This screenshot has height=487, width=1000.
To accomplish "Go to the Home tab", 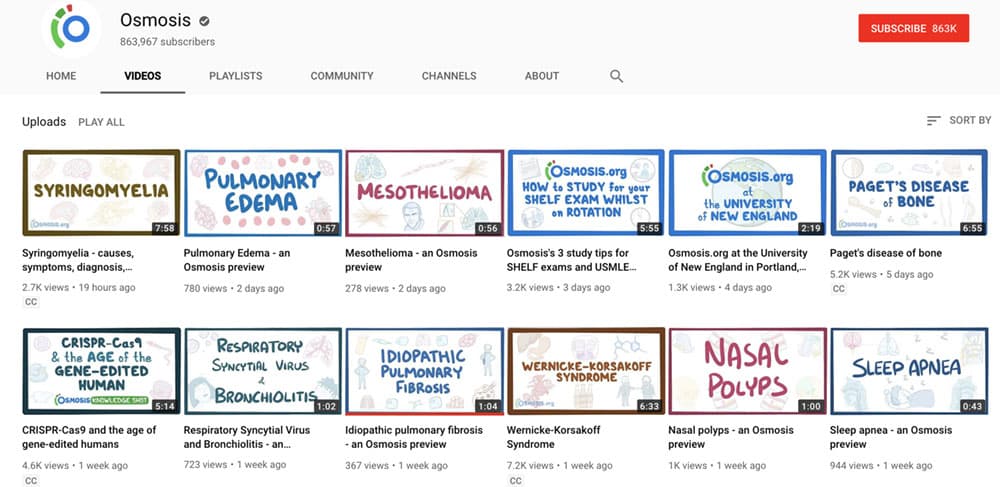I will click(61, 76).
